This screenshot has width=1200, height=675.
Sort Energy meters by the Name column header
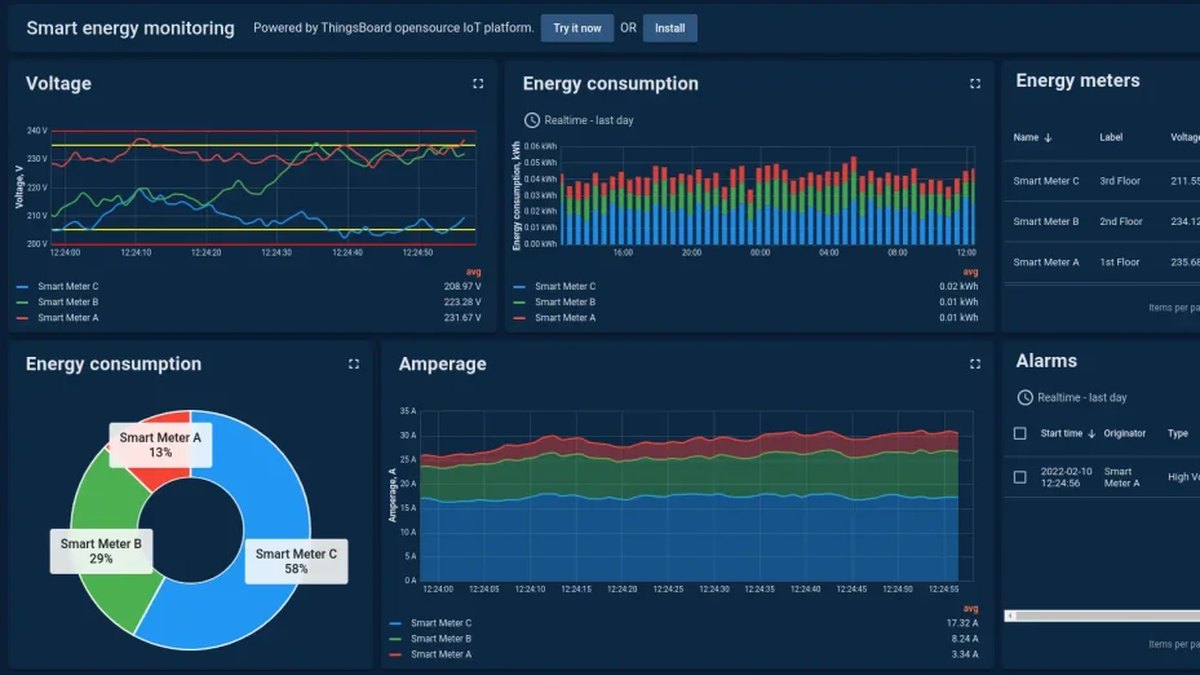(1026, 138)
